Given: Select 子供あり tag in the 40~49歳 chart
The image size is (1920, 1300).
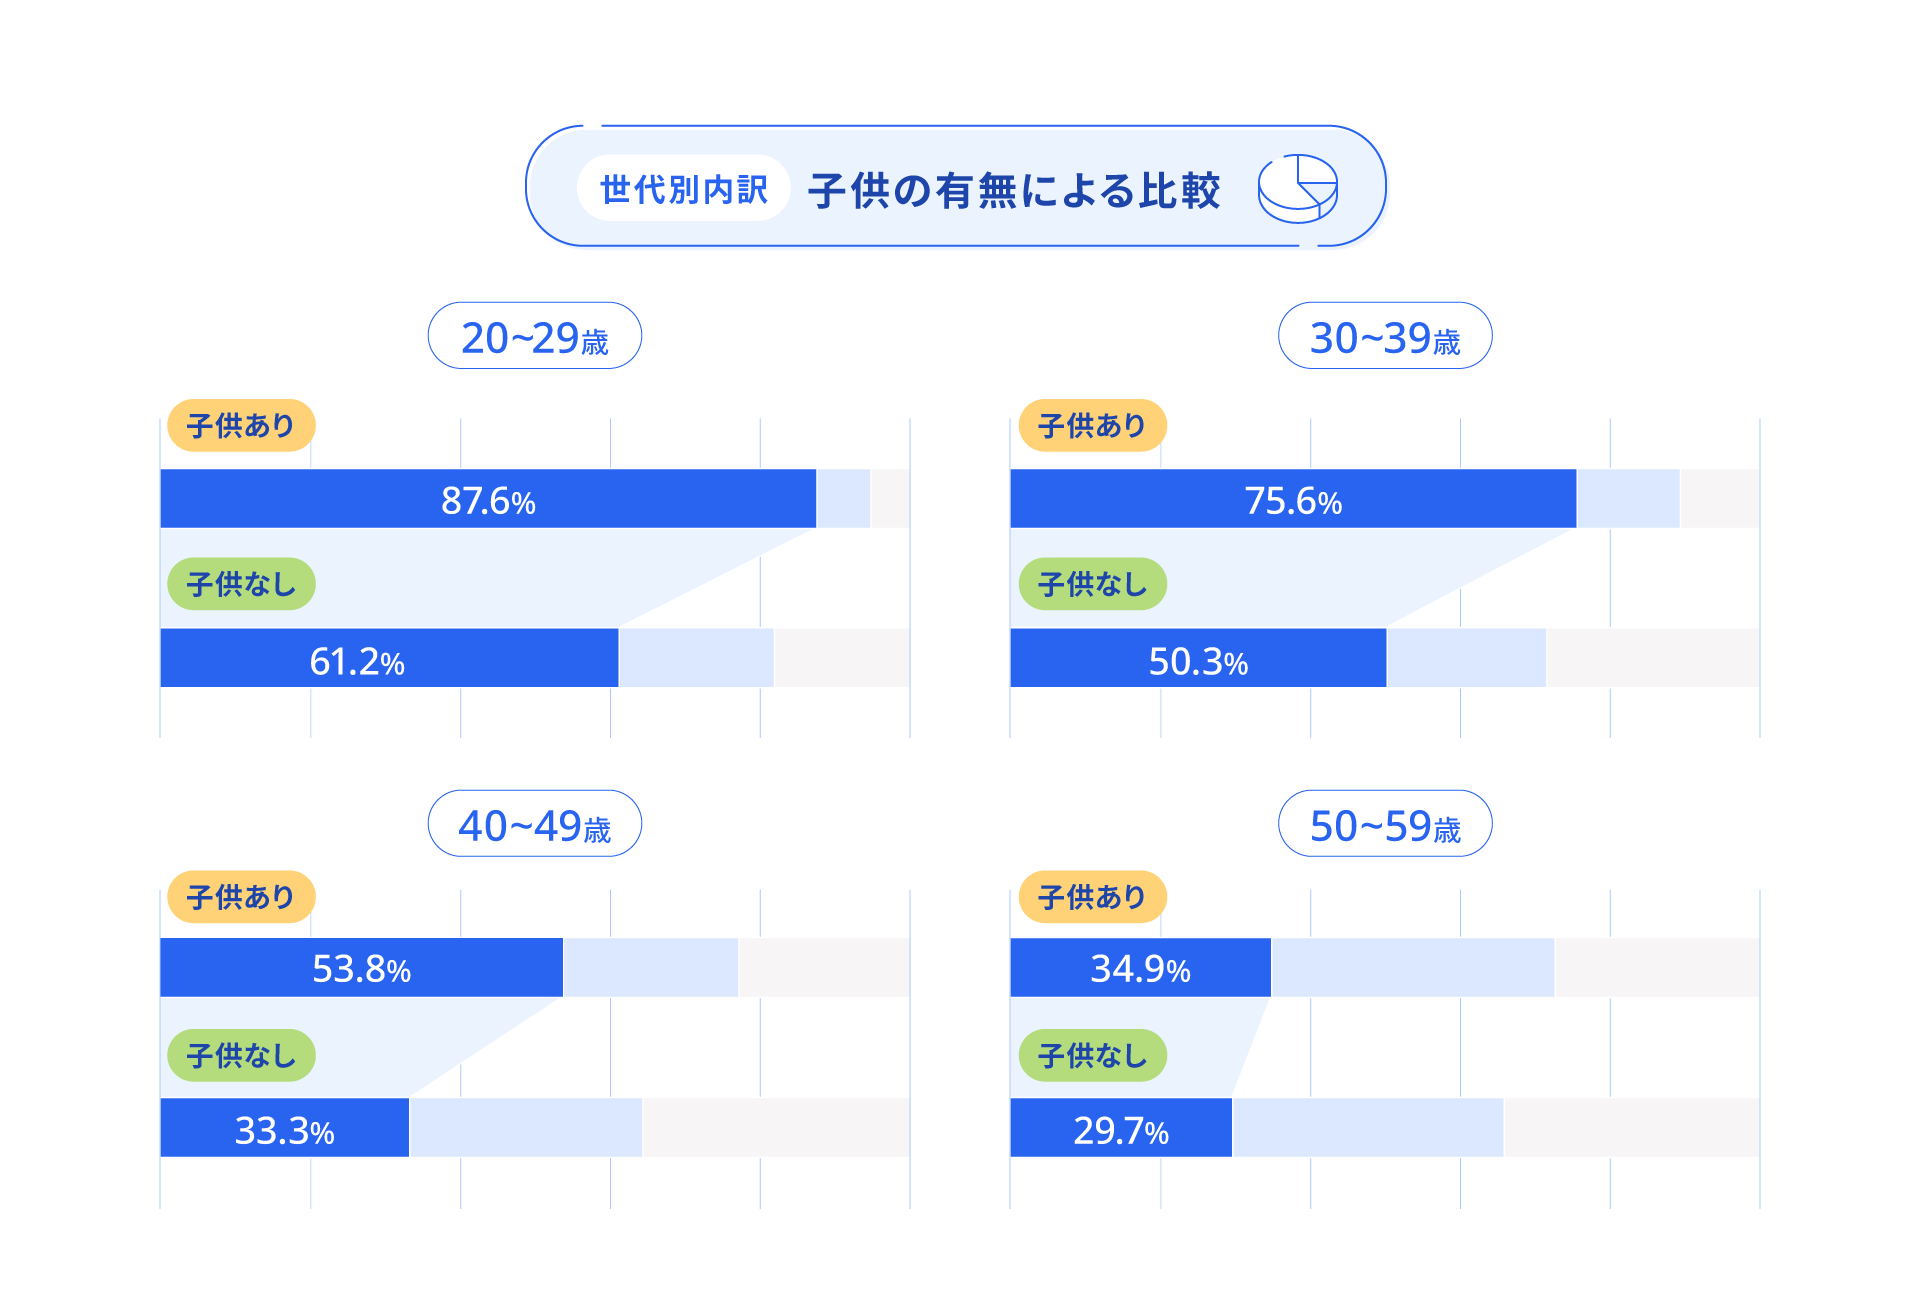Looking at the screenshot, I should coord(241,897).
